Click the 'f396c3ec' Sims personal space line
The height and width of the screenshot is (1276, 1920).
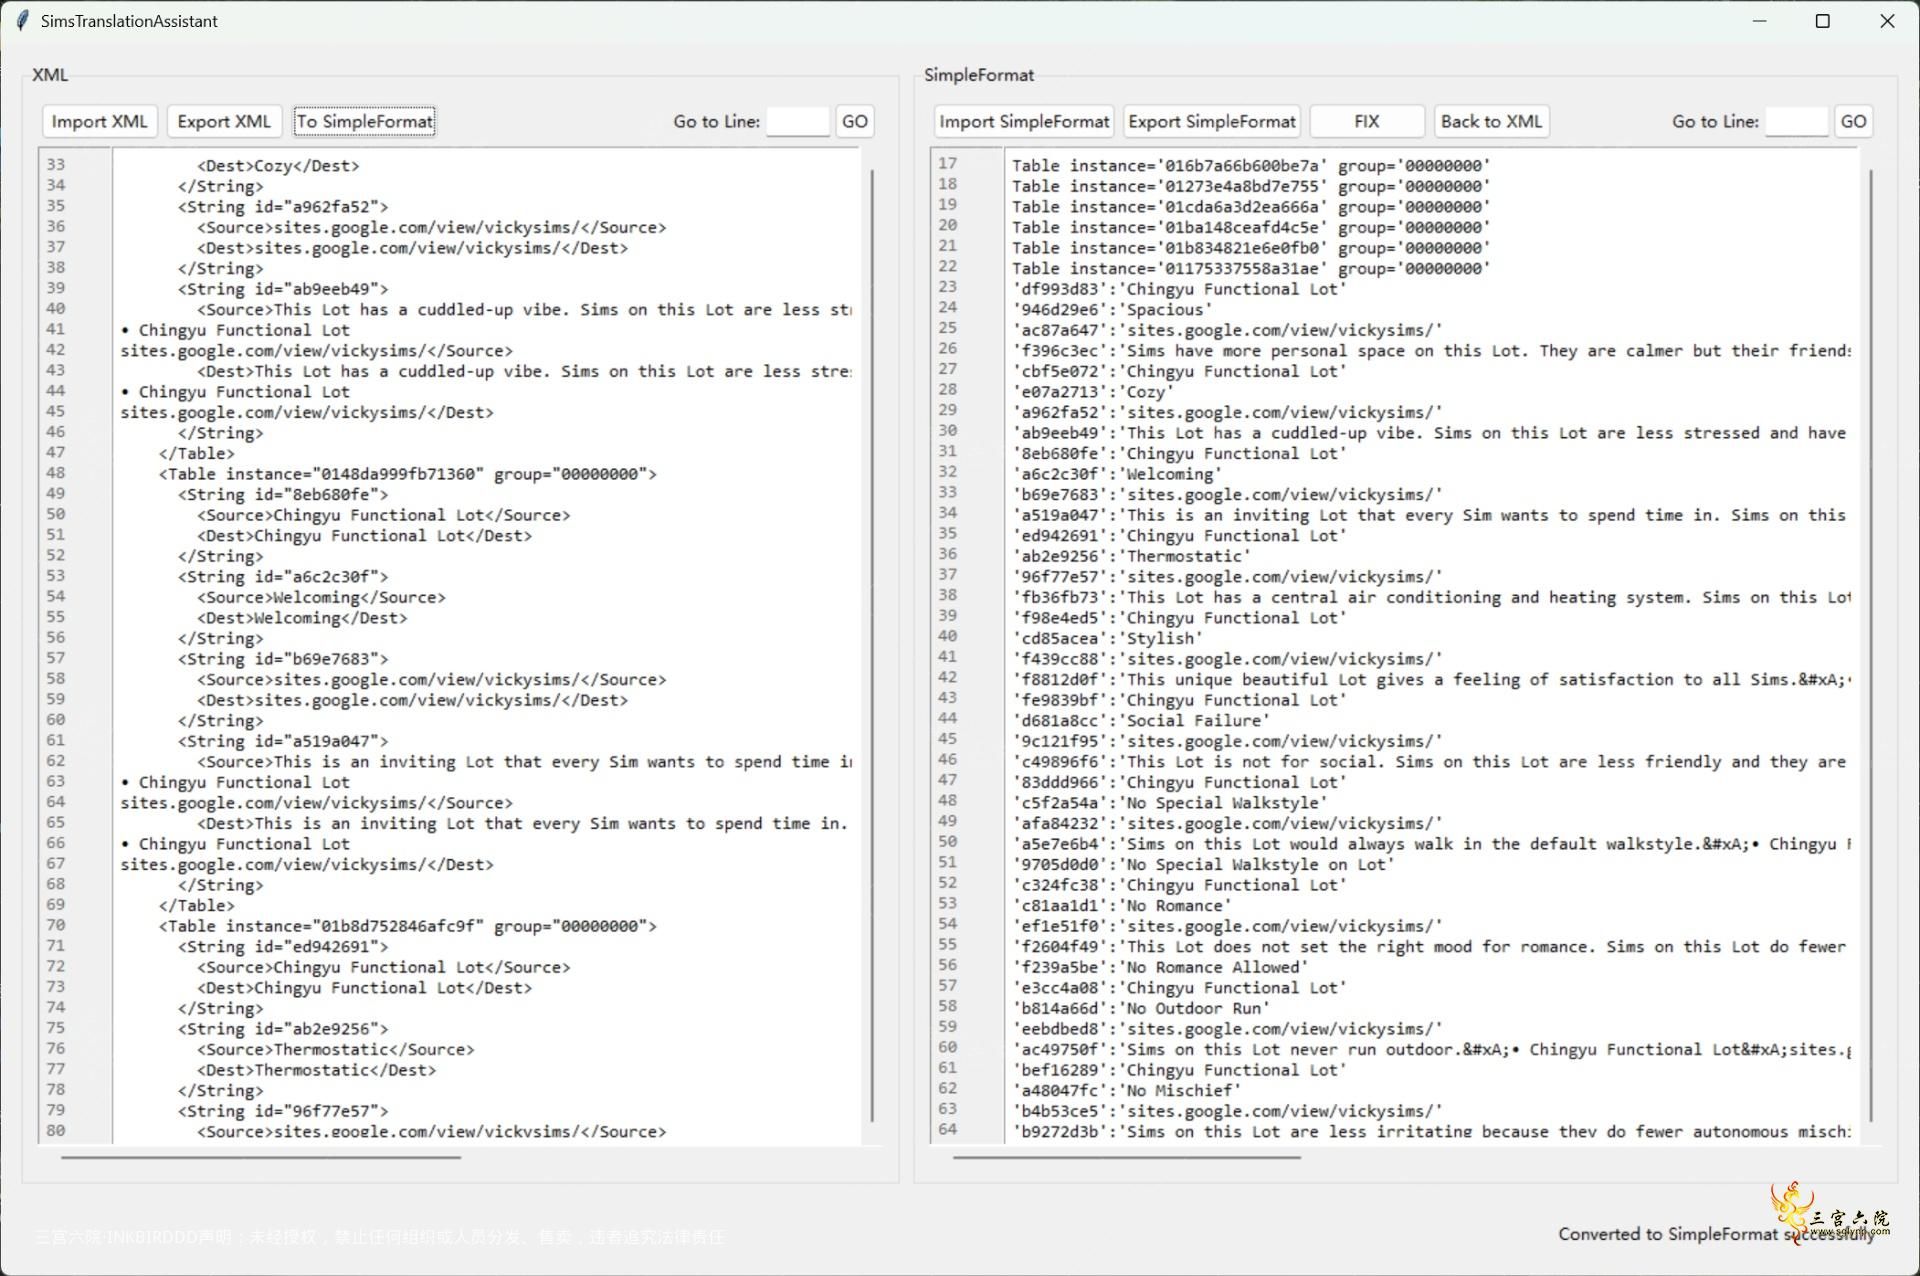coord(1431,351)
